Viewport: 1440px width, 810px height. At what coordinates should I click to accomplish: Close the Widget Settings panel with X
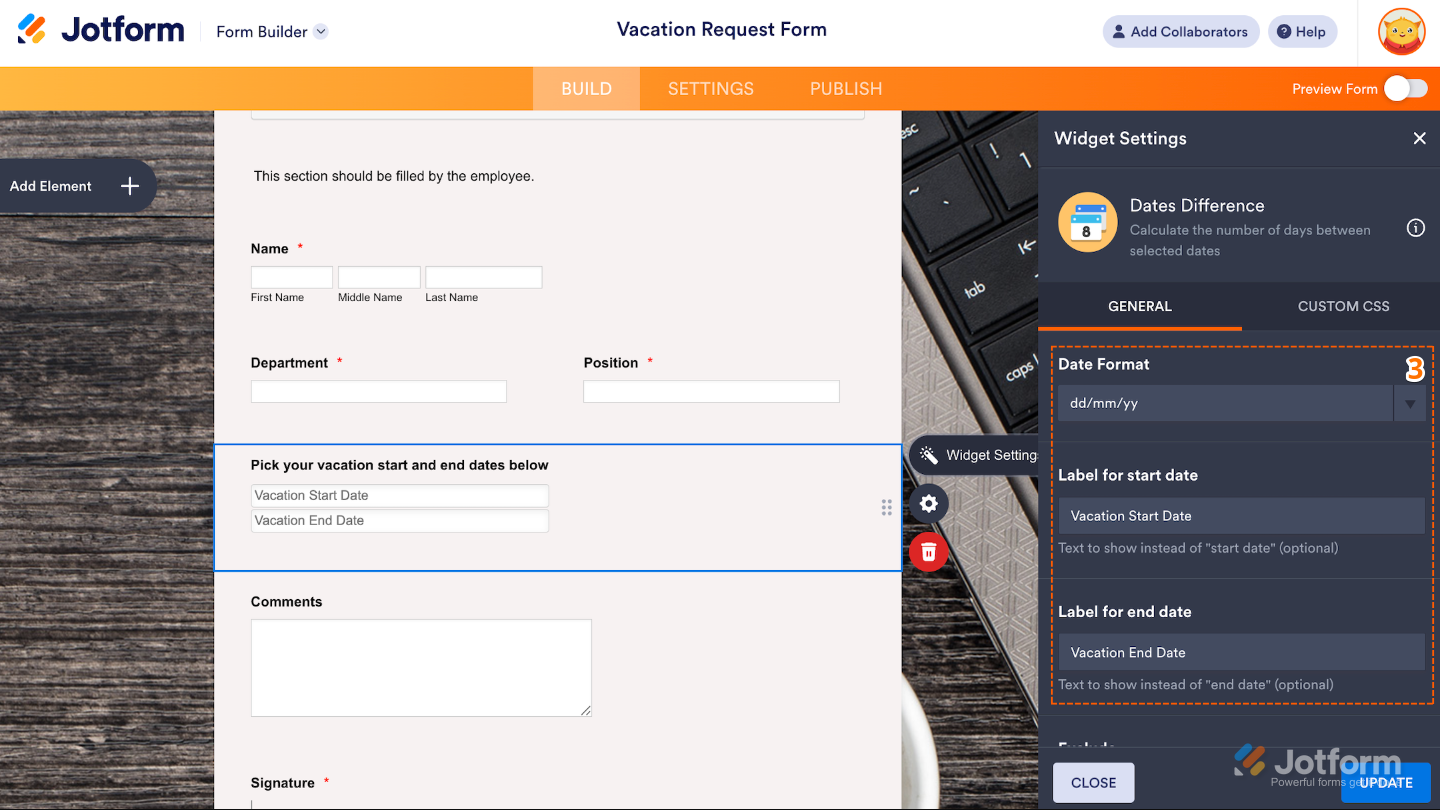click(x=1419, y=139)
